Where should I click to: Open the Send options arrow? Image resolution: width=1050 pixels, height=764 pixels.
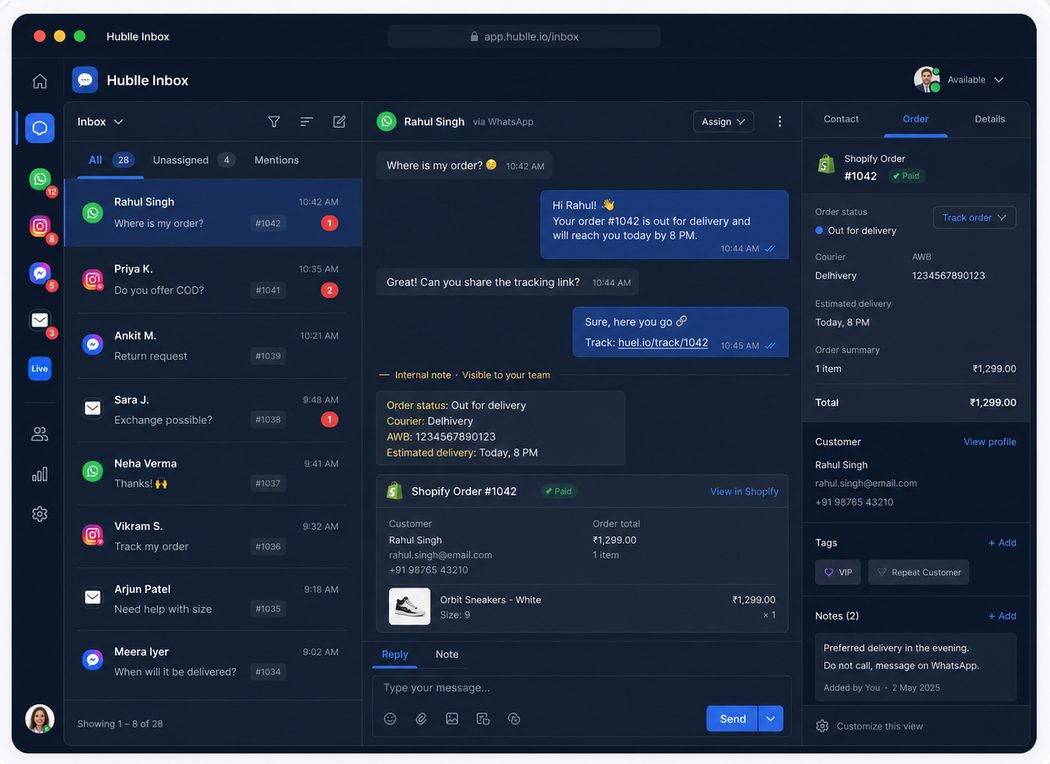[771, 718]
